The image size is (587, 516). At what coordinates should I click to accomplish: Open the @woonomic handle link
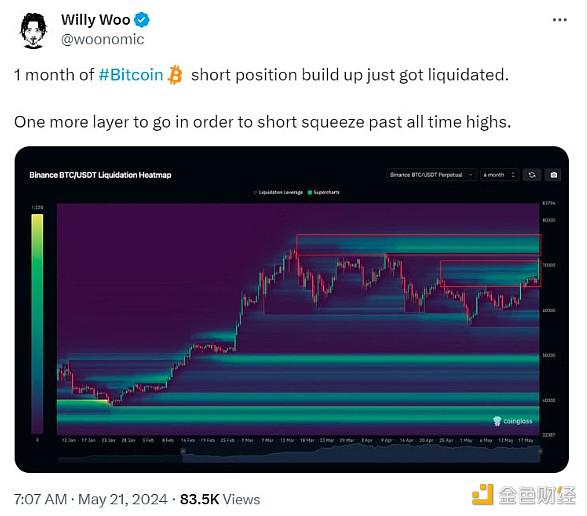coord(103,39)
